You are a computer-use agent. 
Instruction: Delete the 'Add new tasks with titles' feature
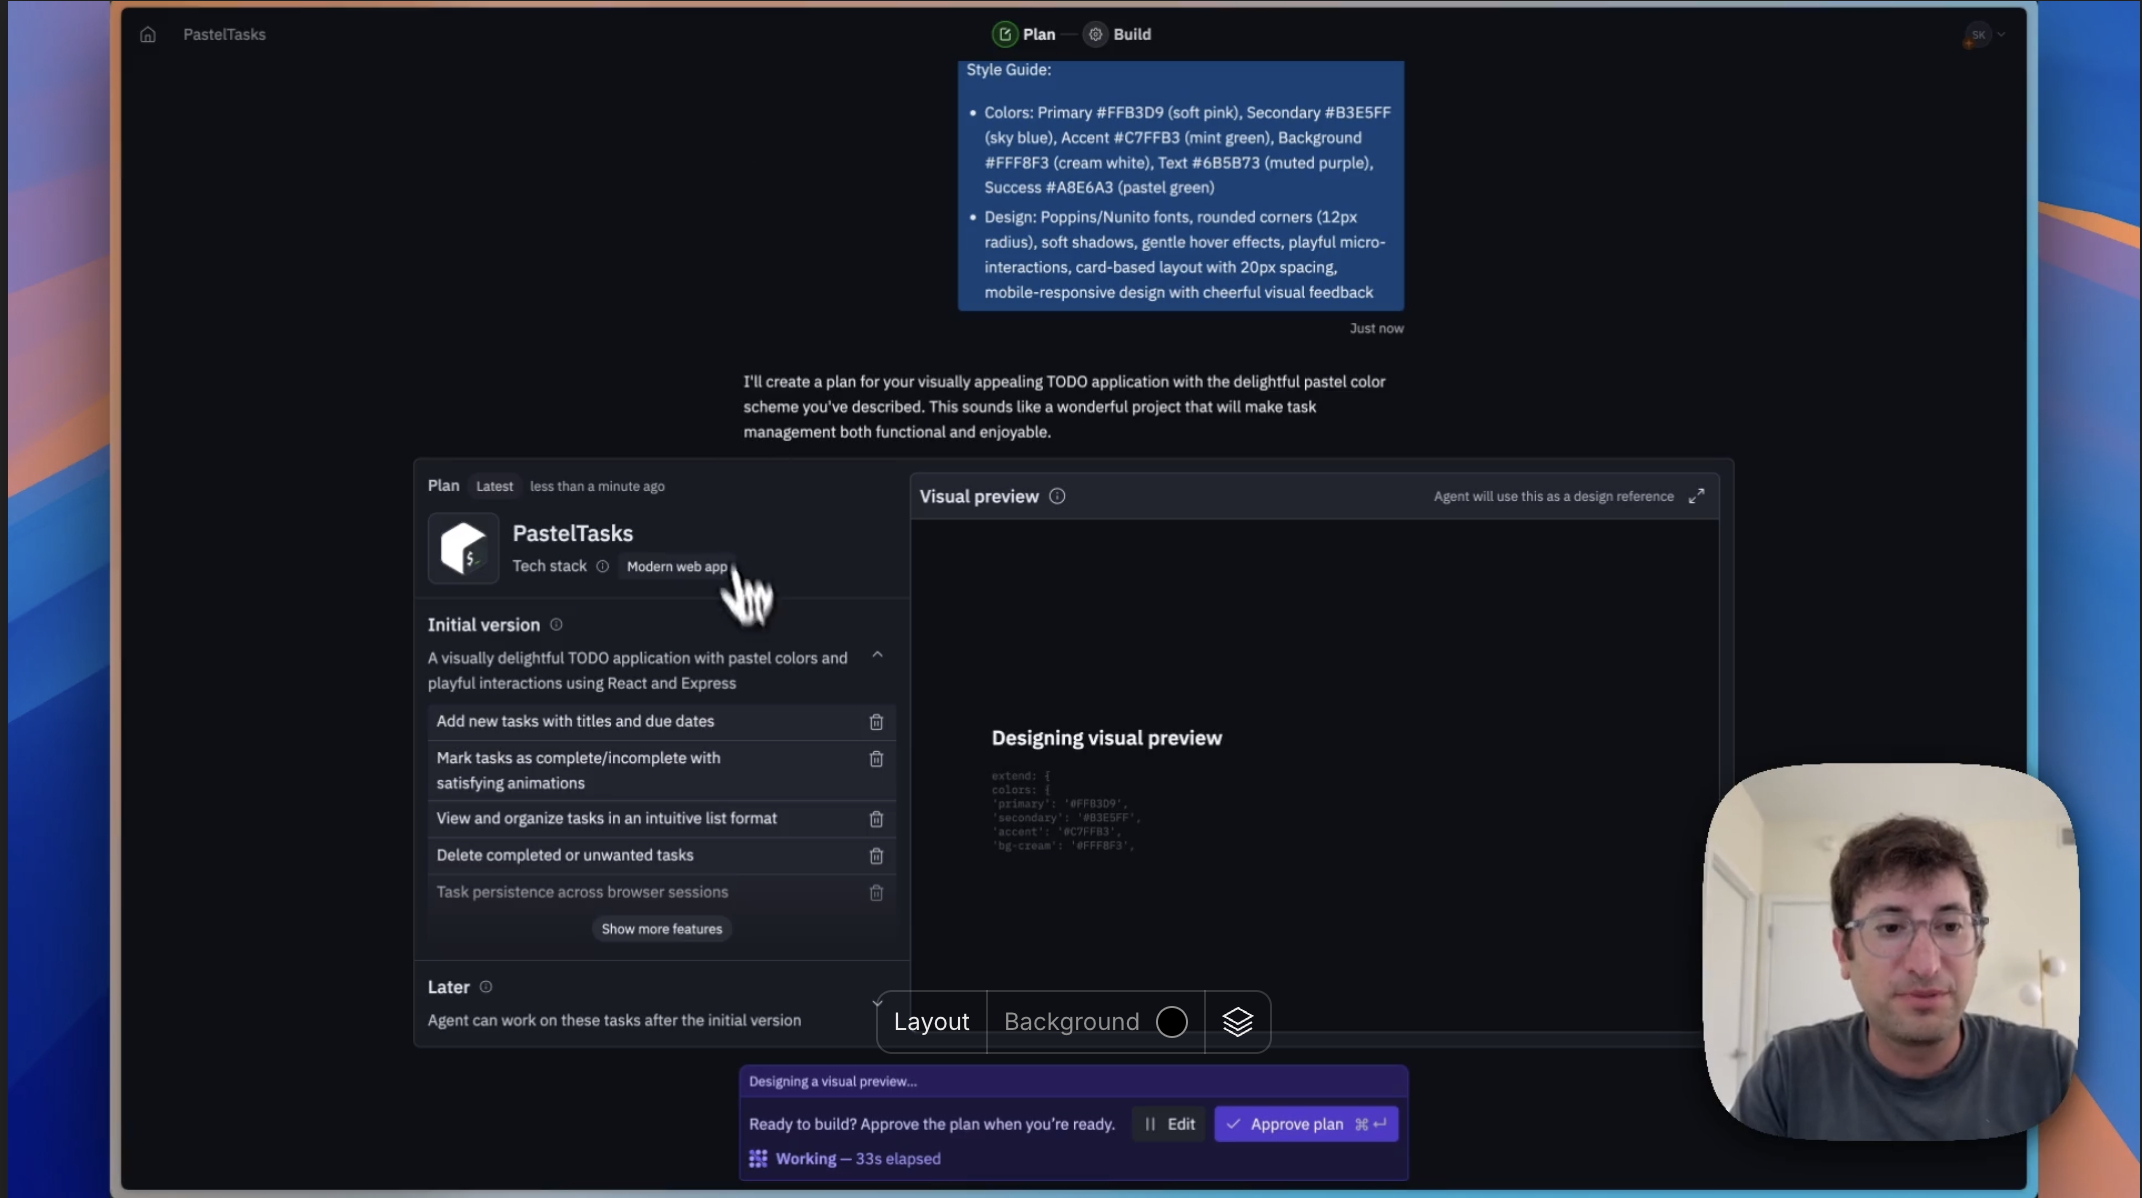click(876, 721)
